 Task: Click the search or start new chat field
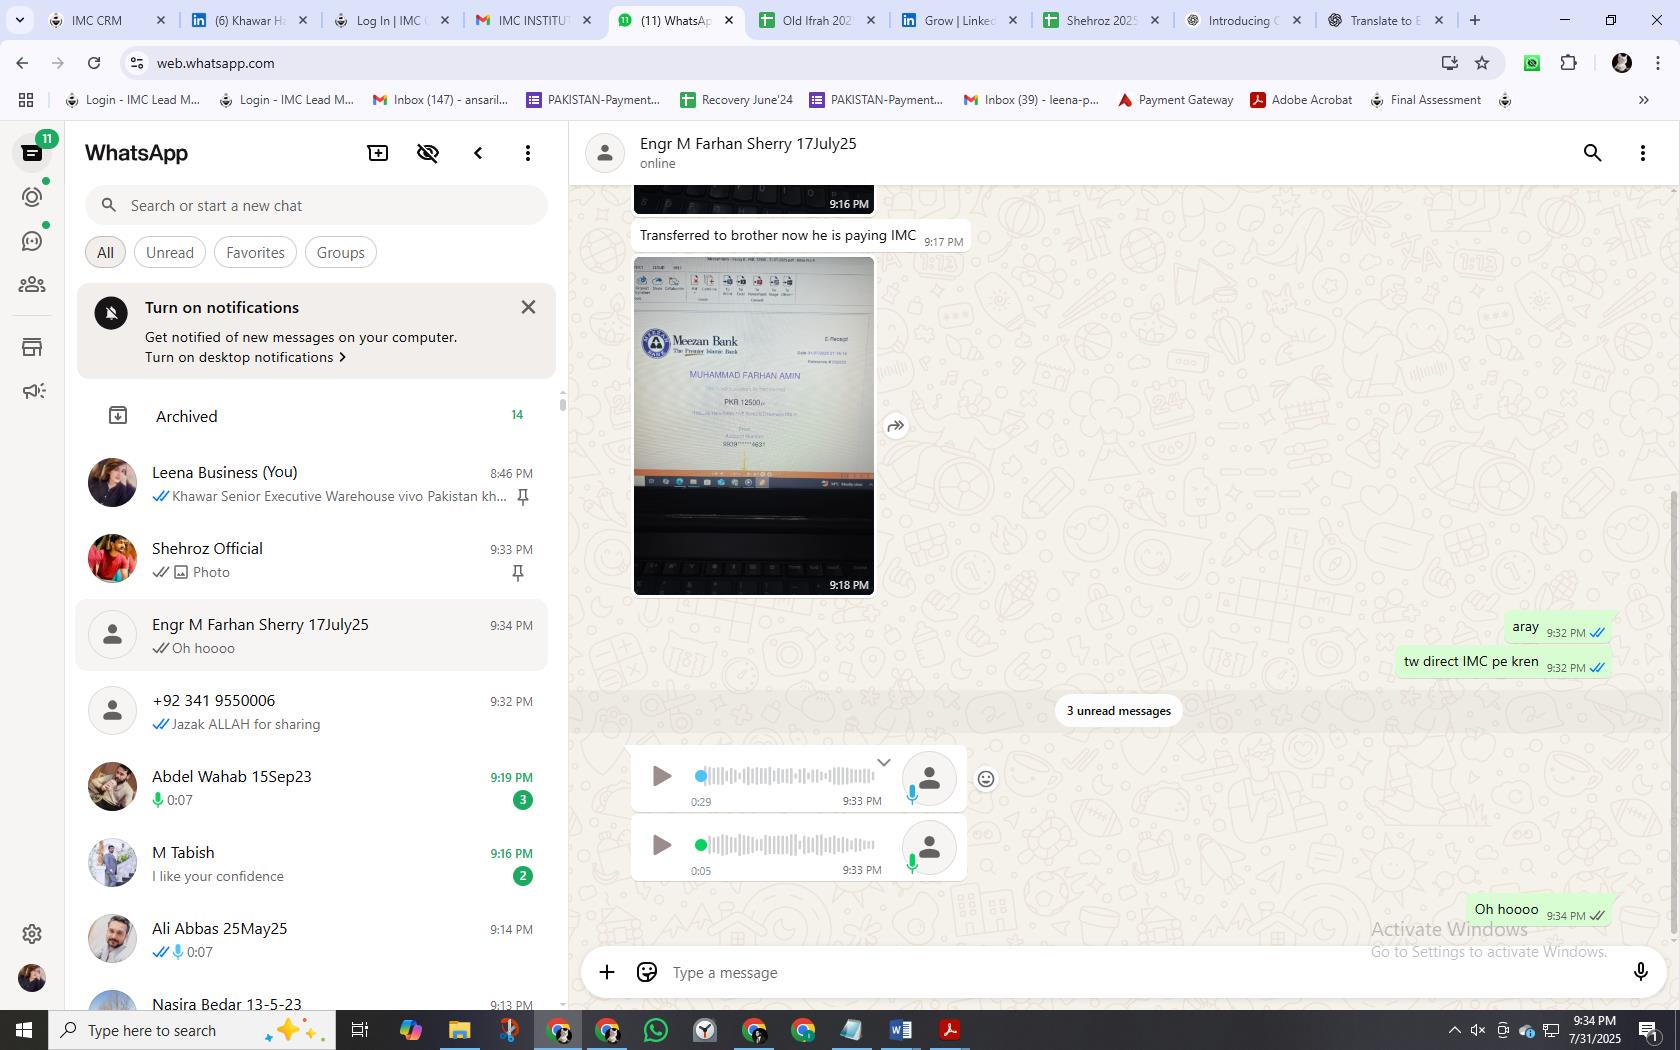(x=316, y=205)
